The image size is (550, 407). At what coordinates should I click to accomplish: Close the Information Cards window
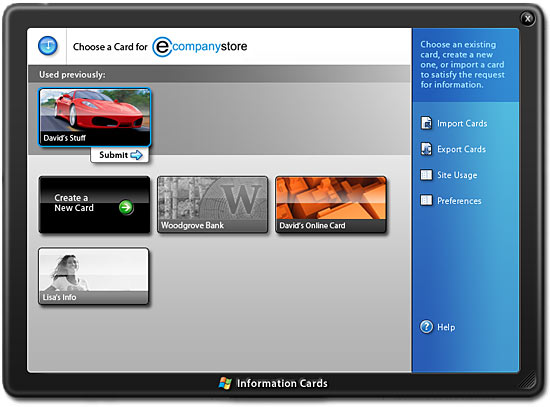(x=527, y=19)
